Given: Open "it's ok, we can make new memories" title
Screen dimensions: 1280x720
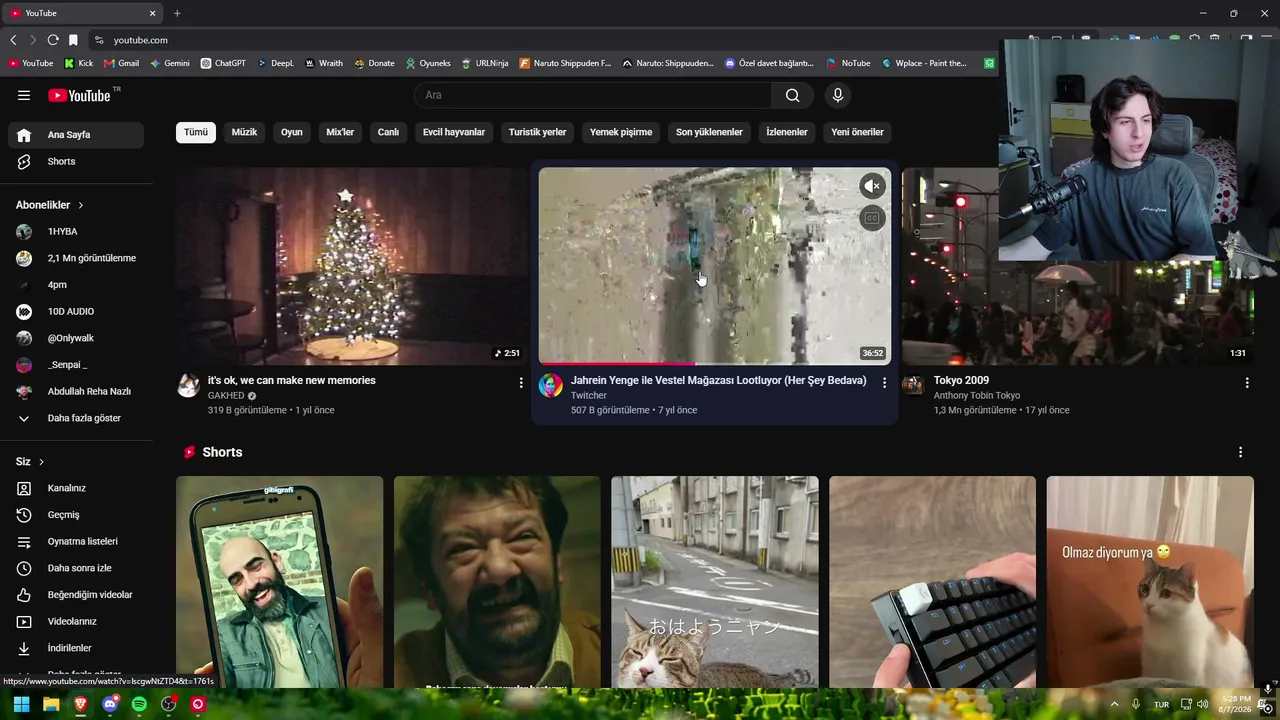Looking at the screenshot, I should pos(292,381).
